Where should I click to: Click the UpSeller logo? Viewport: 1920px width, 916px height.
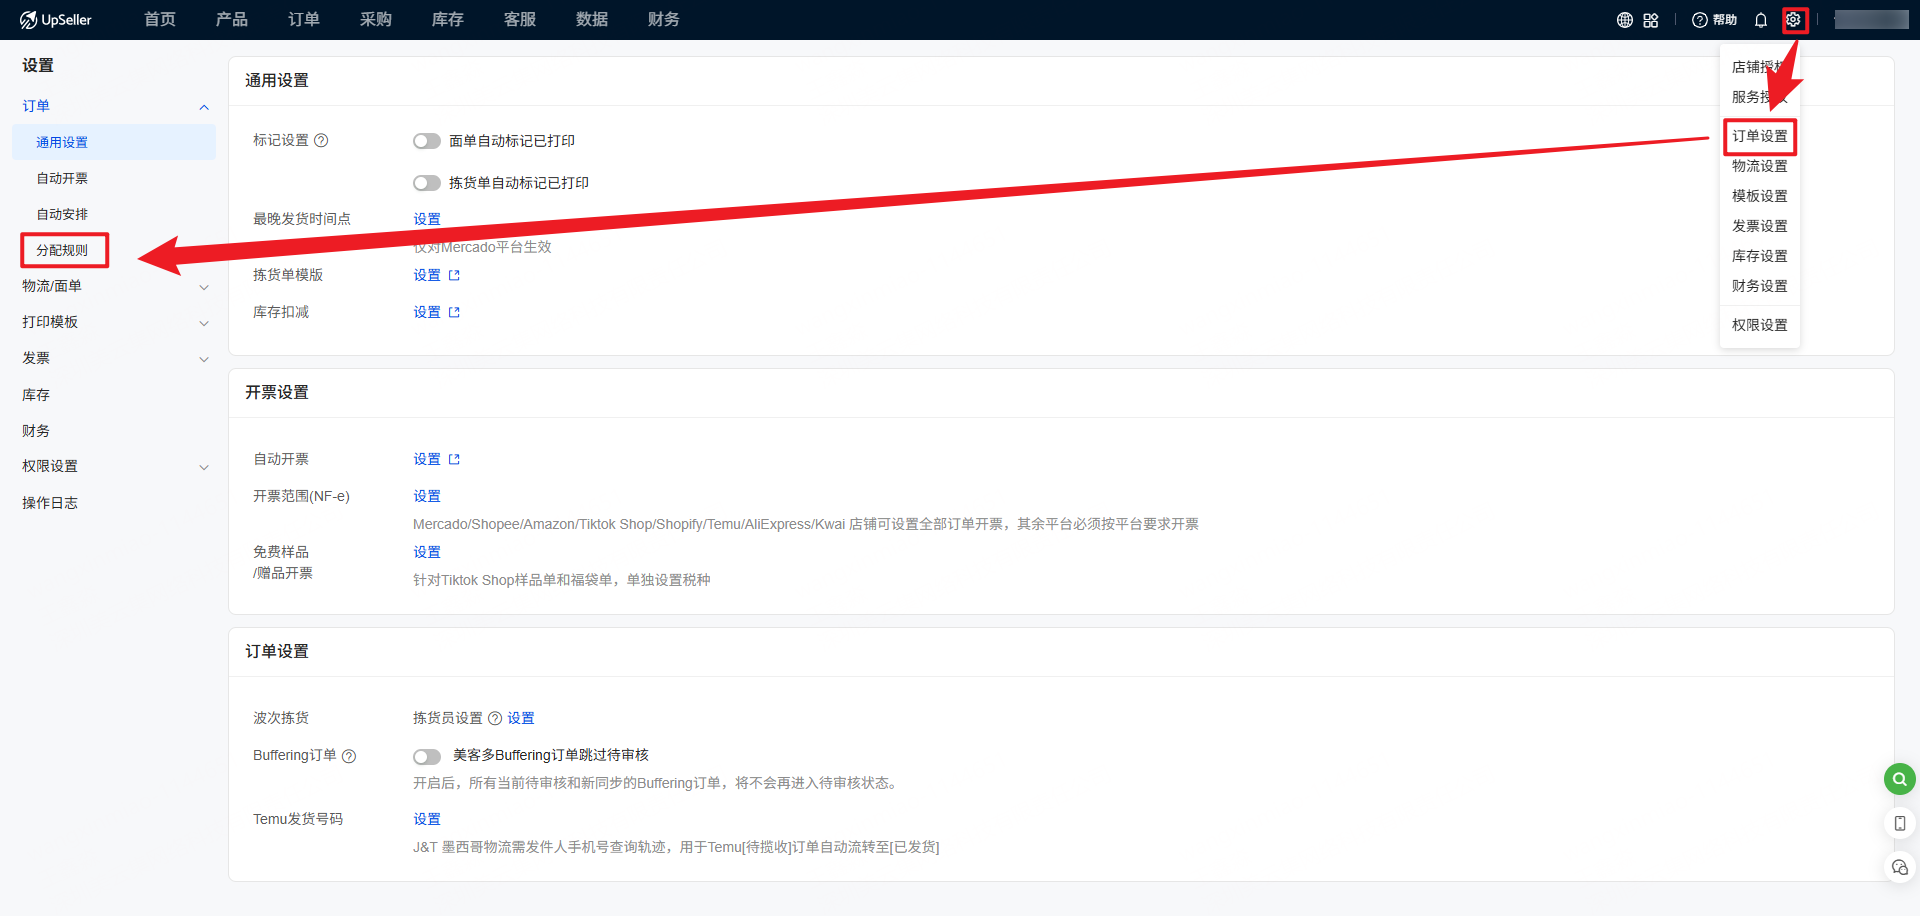click(x=56, y=20)
